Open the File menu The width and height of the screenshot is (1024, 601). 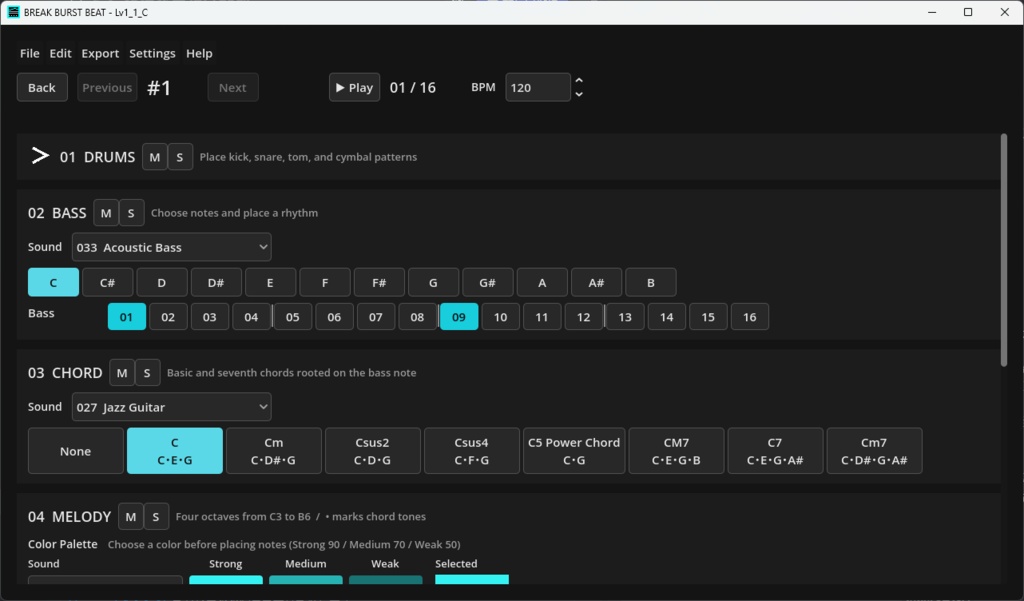pyautogui.click(x=29, y=54)
